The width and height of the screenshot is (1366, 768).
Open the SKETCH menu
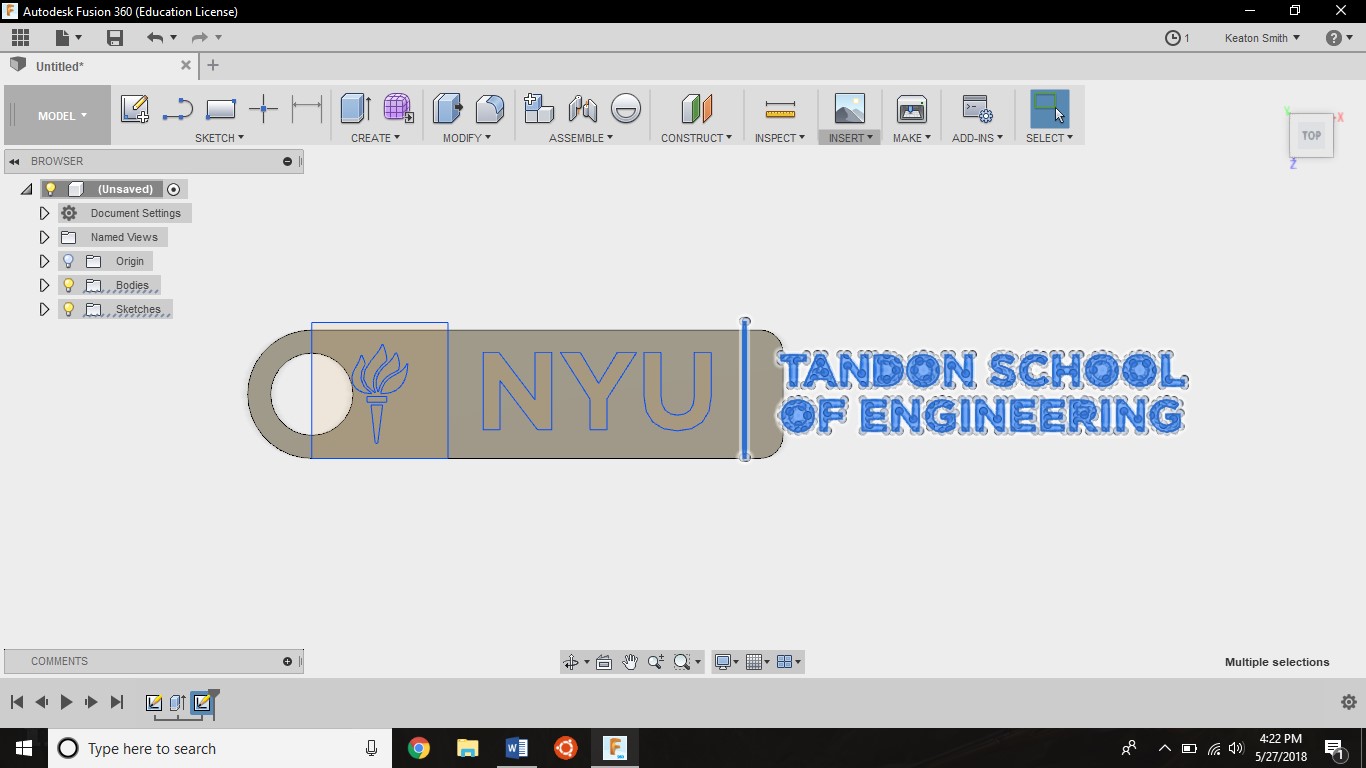219,138
